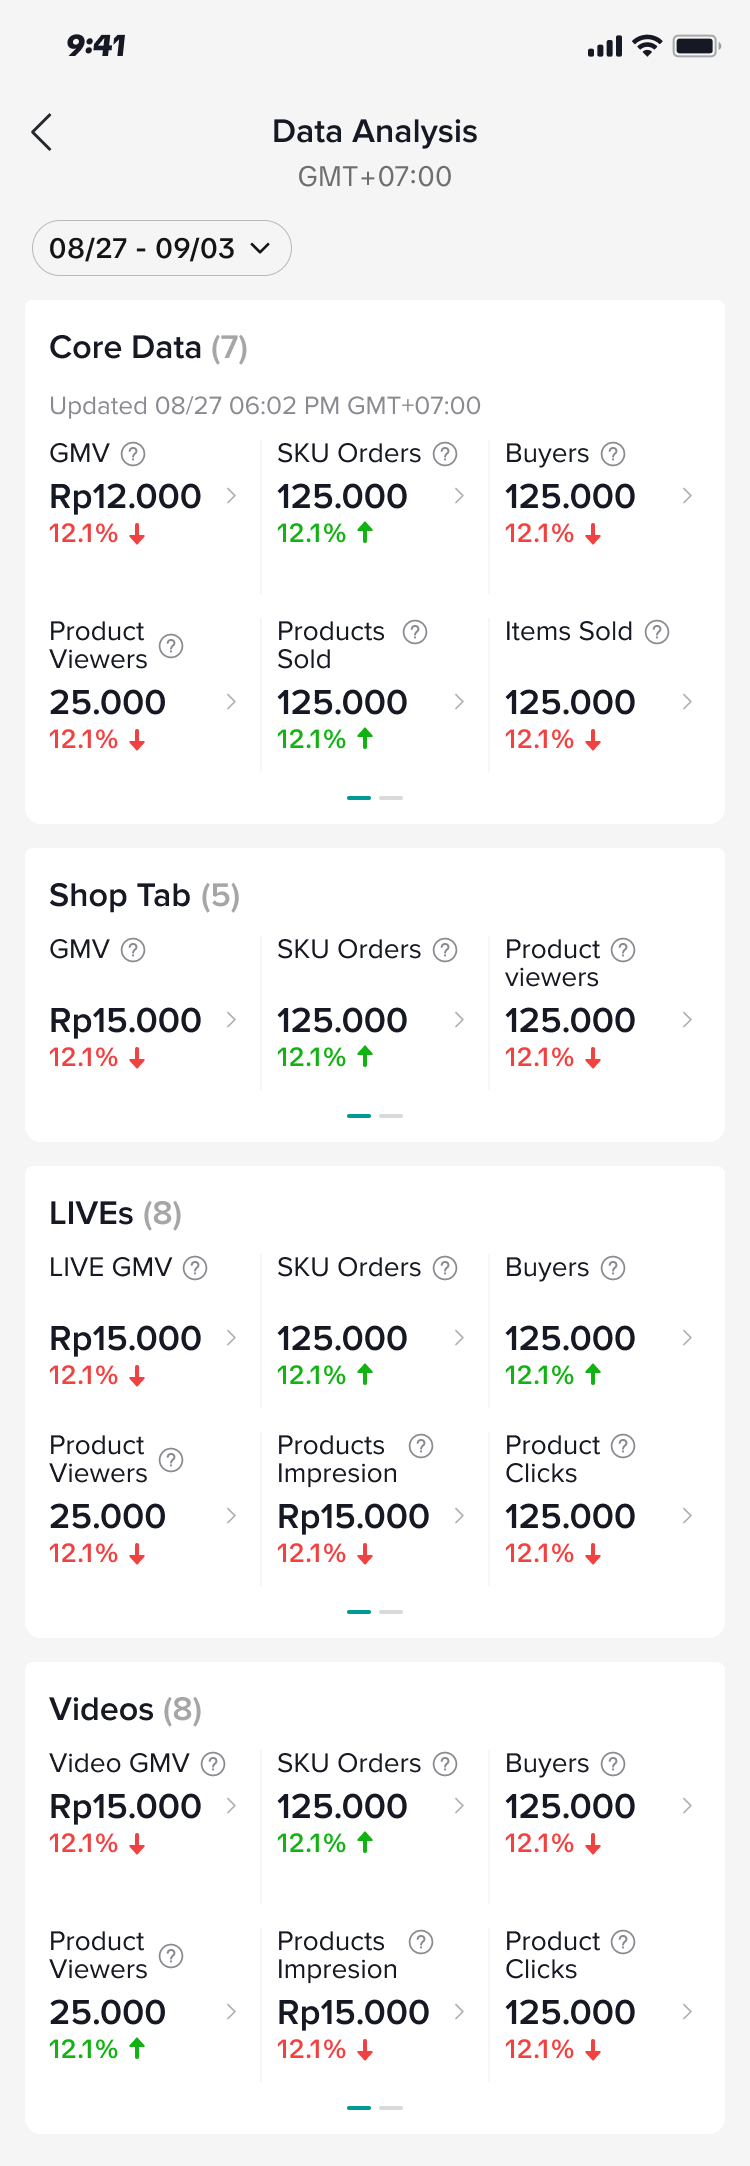Expand Shop Tab SKU Orders chevron
Viewport: 750px width, 2166px height.
click(x=459, y=1020)
